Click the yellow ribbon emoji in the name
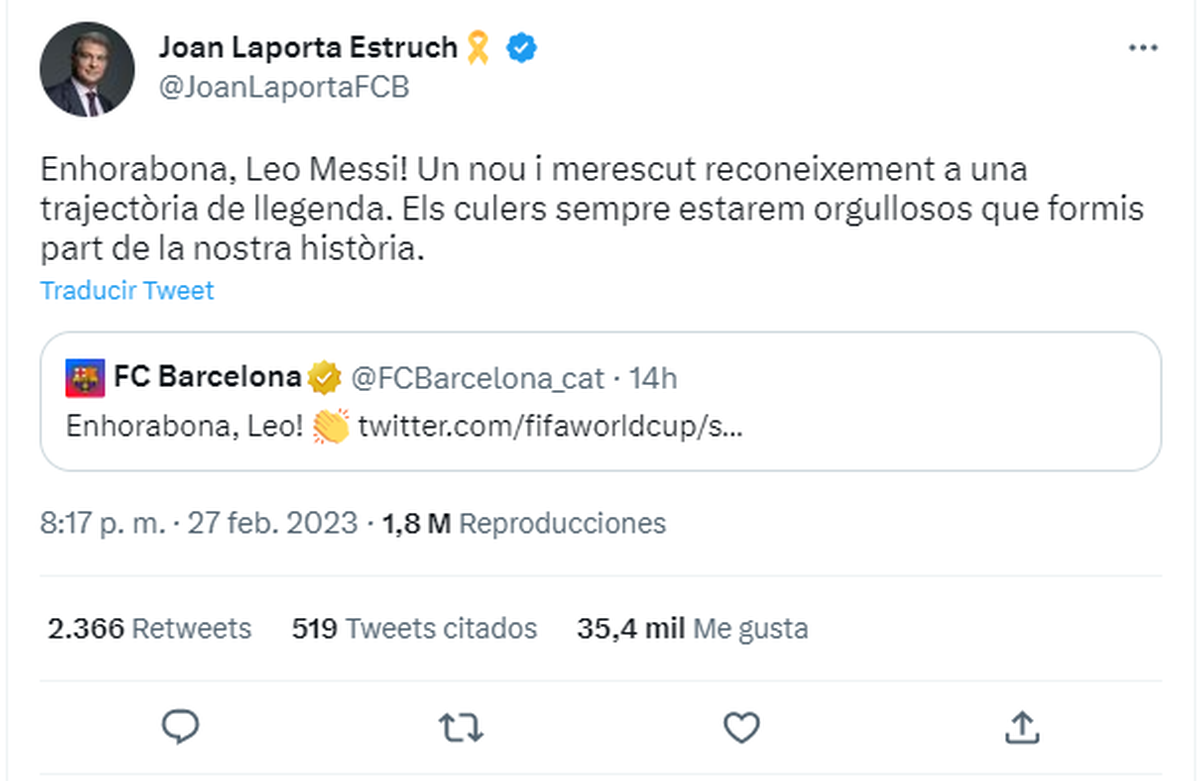The image size is (1200, 781). 478,46
